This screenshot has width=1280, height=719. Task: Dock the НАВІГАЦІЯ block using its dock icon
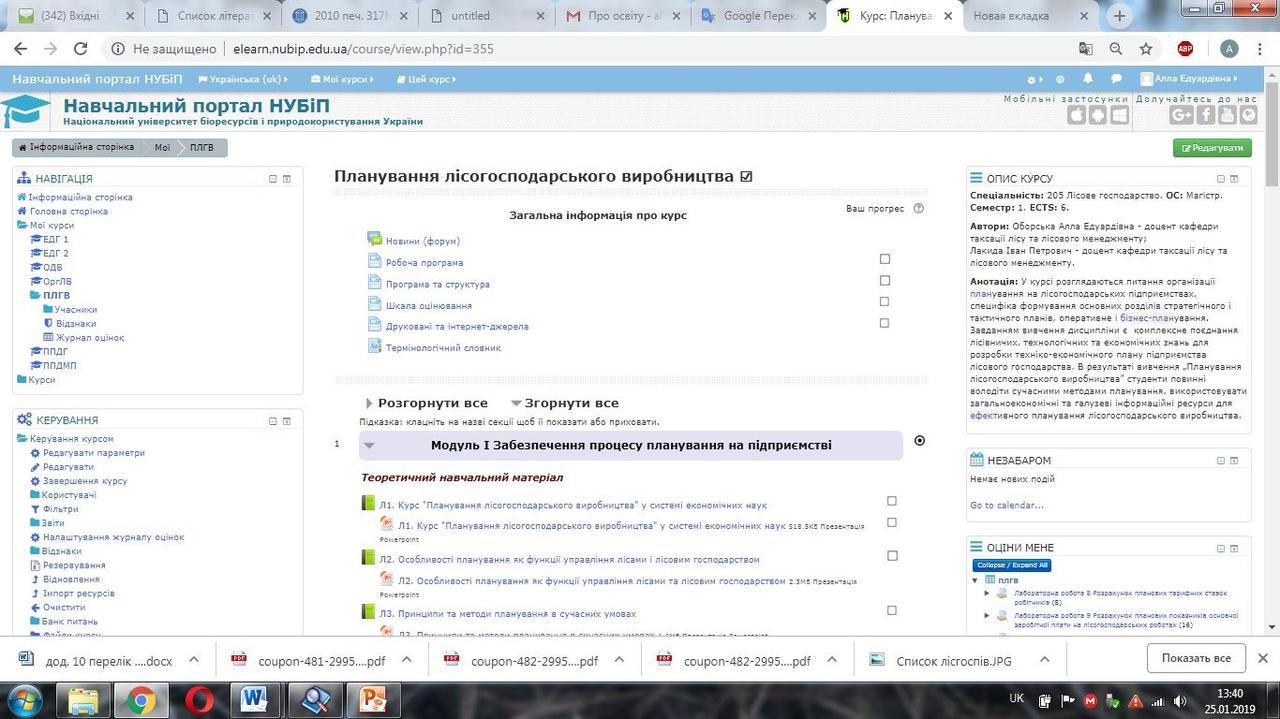pyautogui.click(x=286, y=179)
